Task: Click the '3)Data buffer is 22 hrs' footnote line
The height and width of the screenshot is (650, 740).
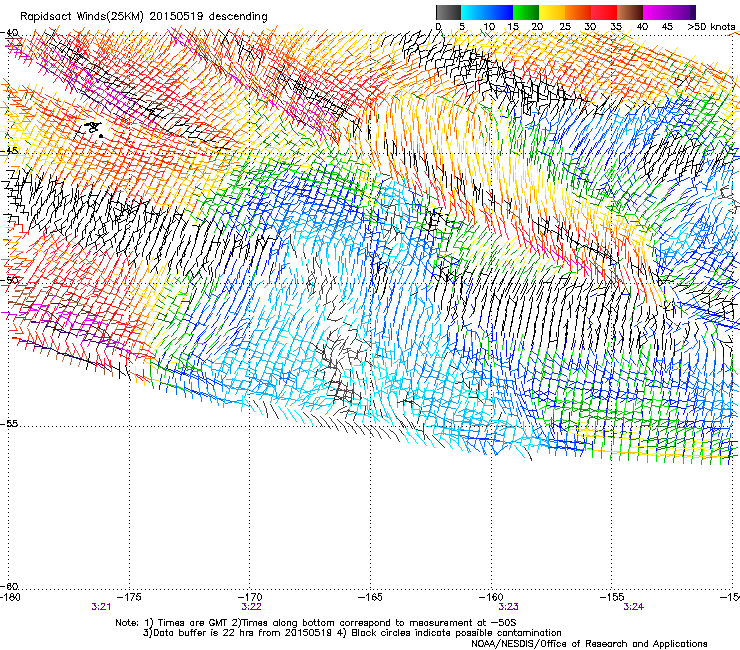Action: 352,633
